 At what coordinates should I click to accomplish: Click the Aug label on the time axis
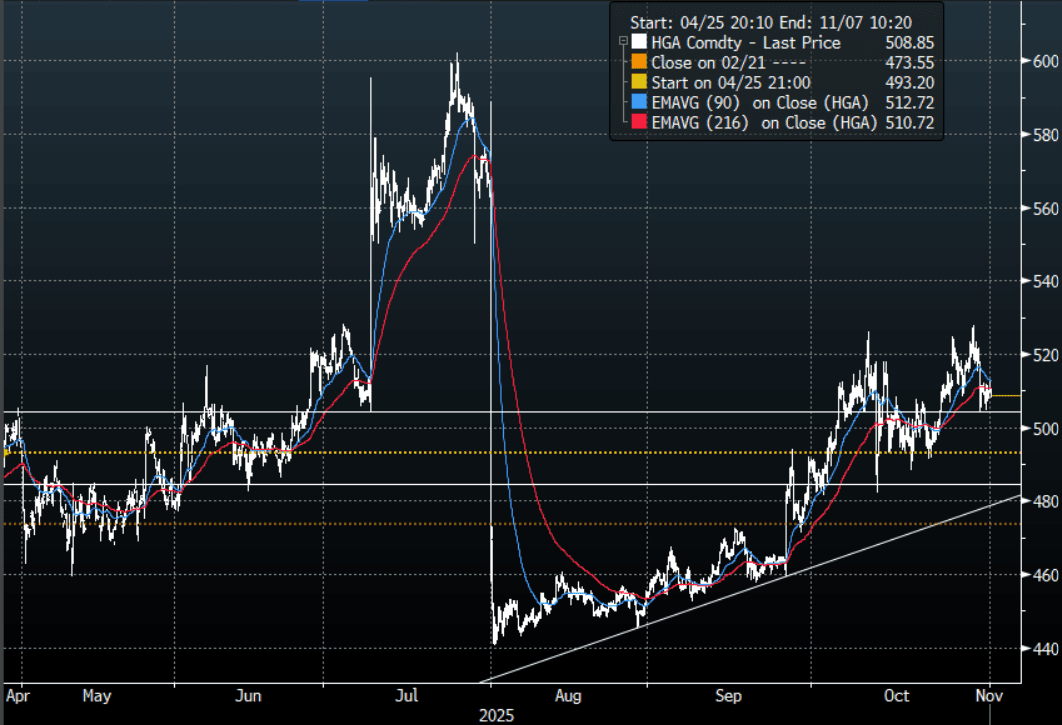click(x=568, y=693)
